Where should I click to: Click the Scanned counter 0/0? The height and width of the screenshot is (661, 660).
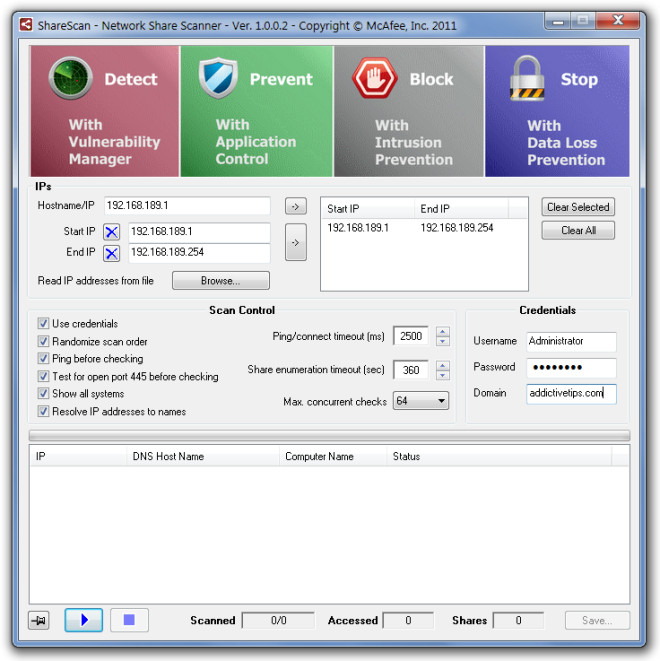point(278,621)
